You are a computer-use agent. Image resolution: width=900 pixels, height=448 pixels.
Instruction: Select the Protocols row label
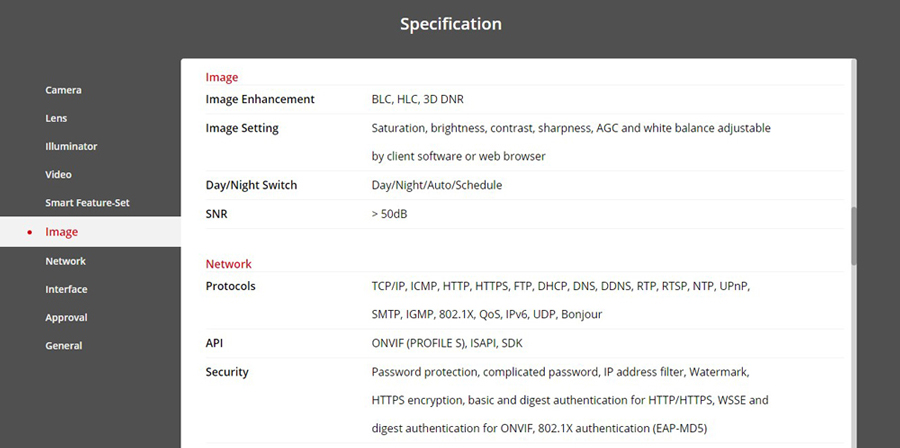[230, 286]
